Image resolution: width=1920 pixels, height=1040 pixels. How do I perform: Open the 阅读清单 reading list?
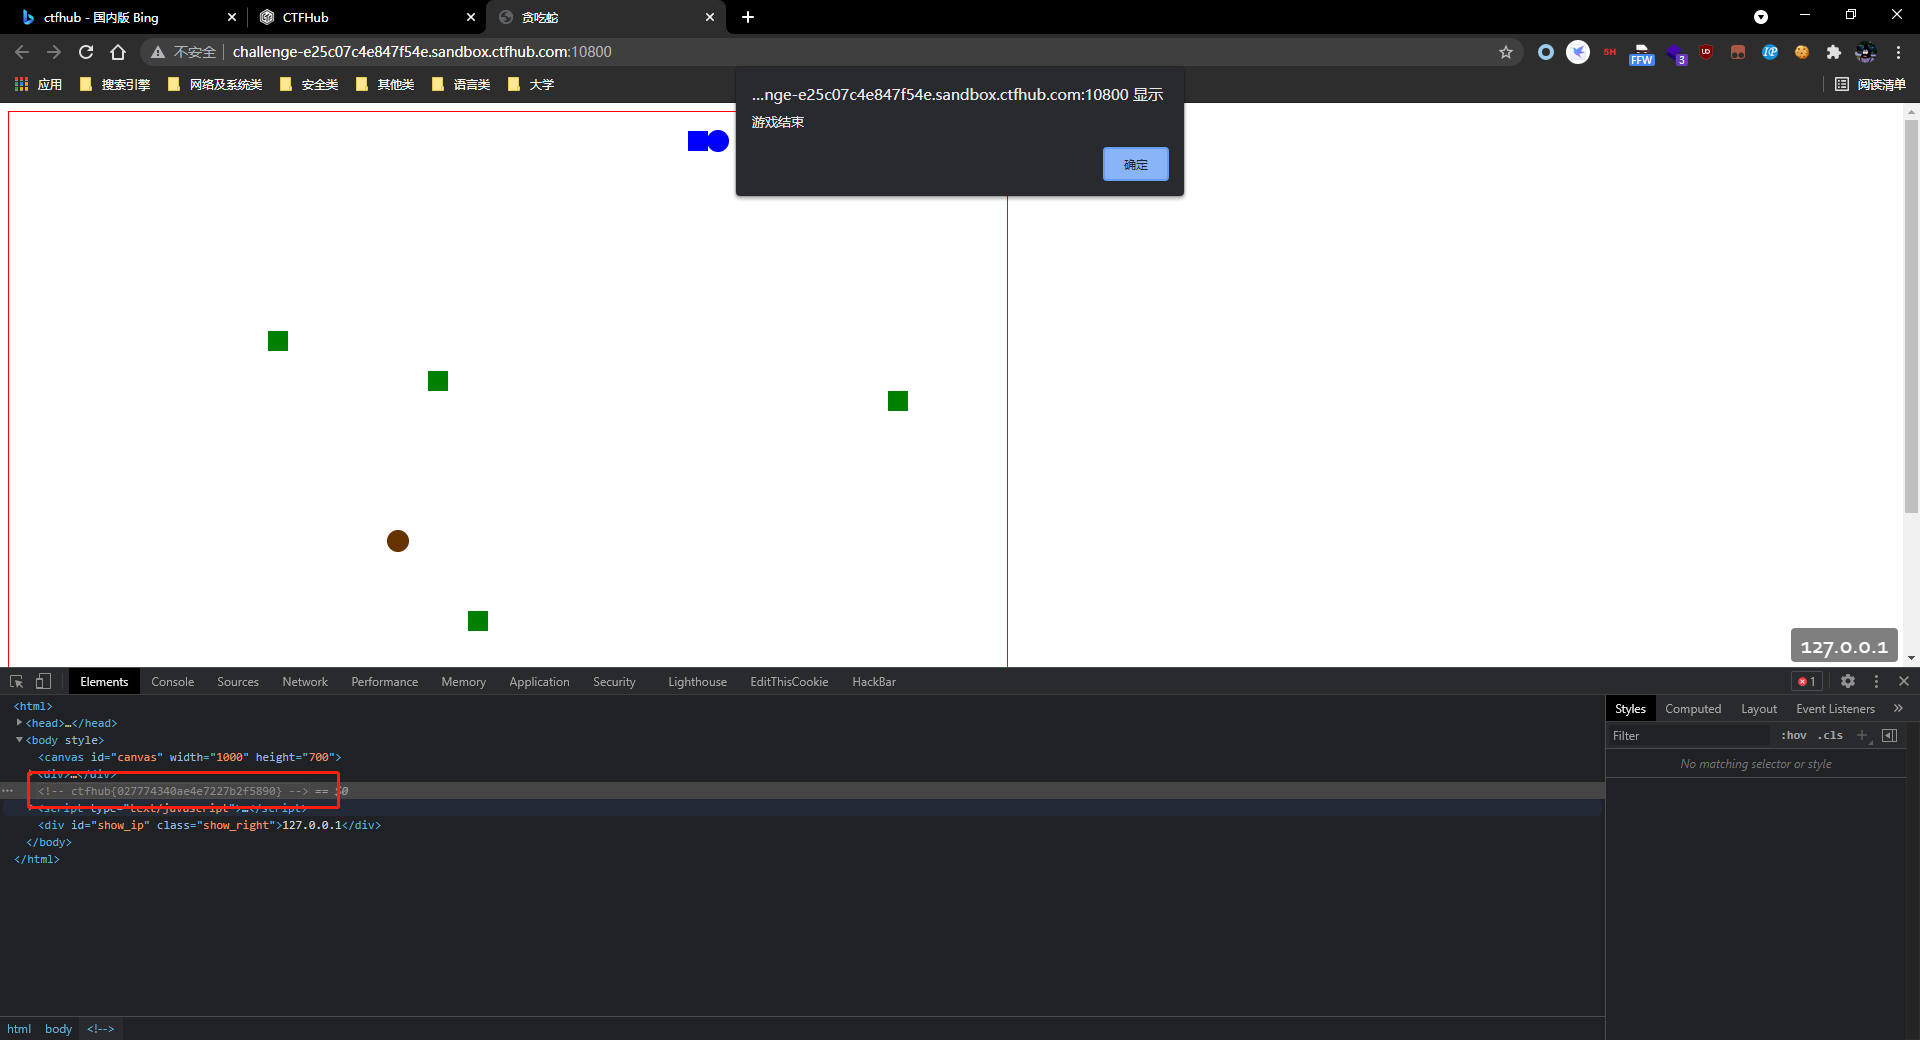[1871, 85]
